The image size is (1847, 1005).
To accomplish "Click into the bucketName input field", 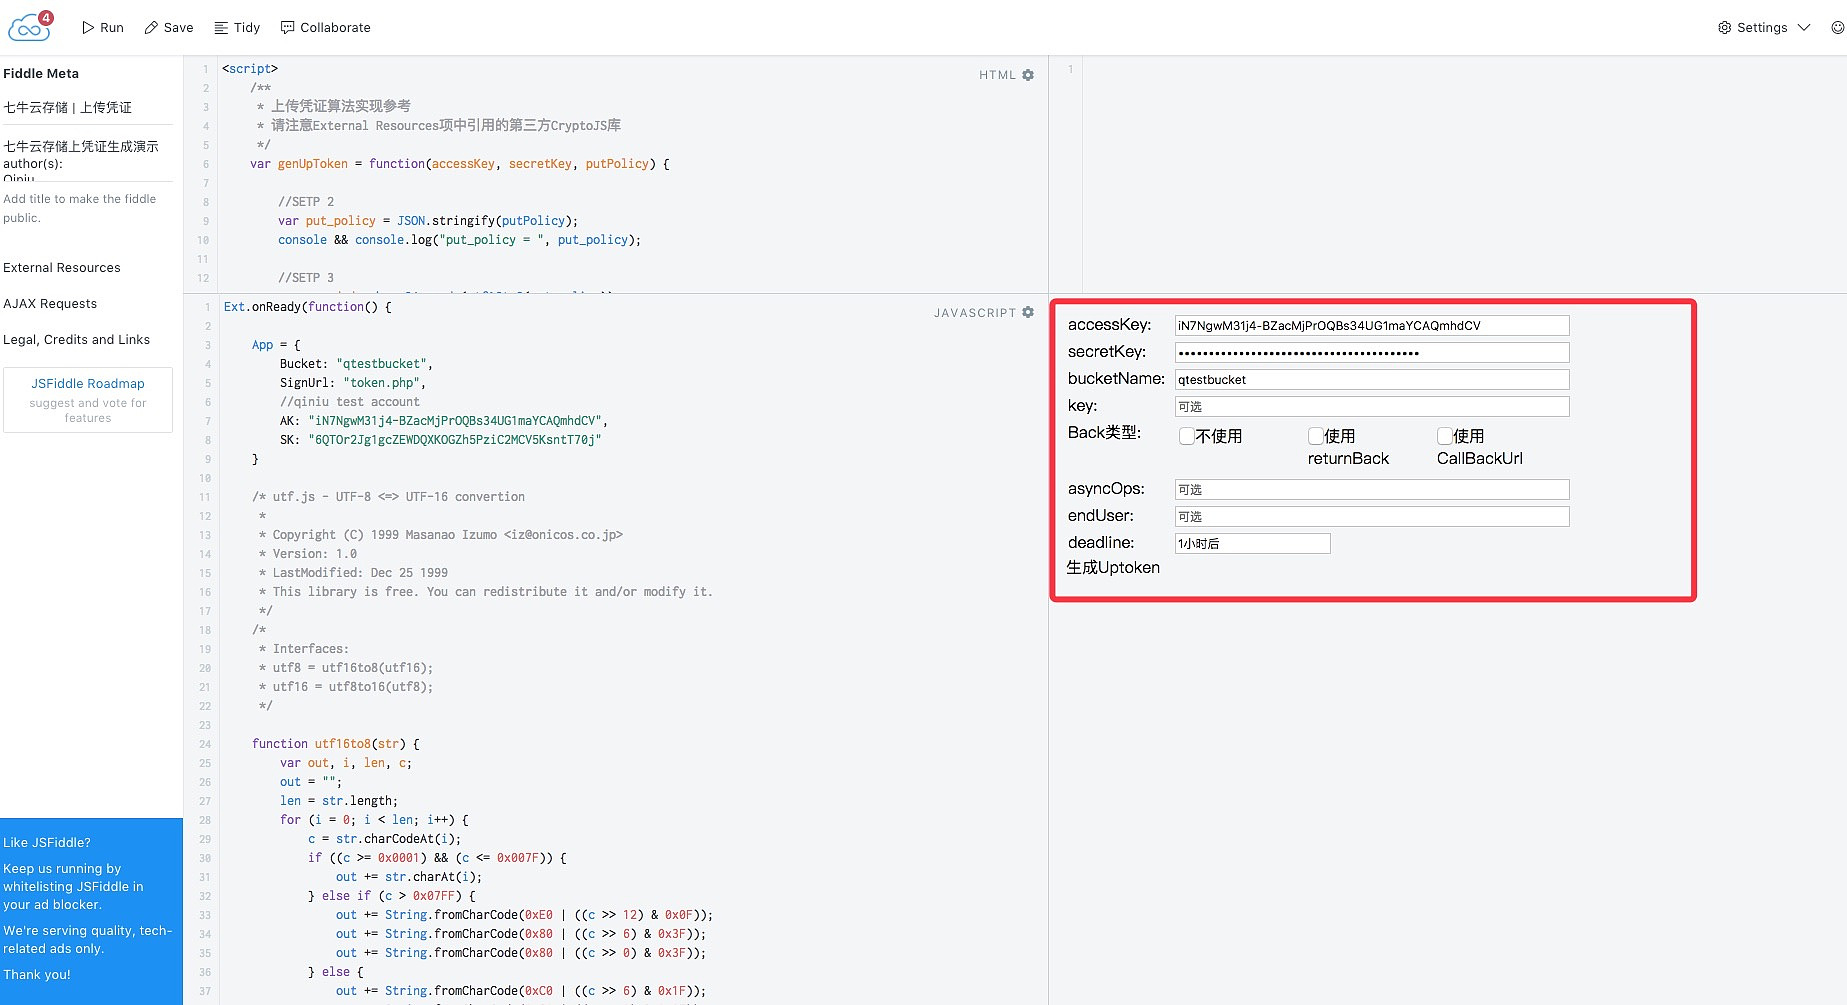I will 1371,380.
